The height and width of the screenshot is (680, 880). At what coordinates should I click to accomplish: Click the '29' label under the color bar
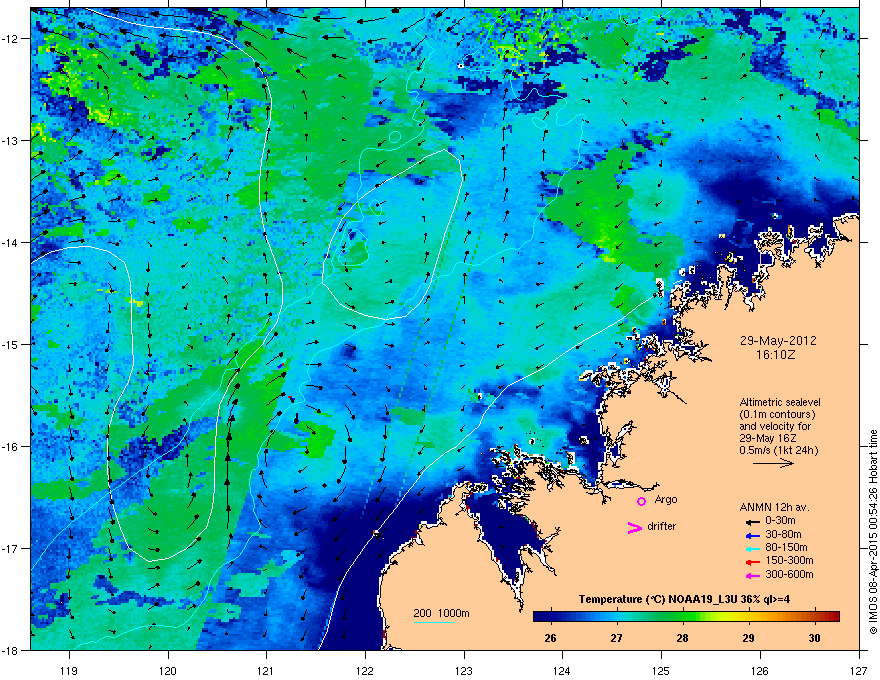click(749, 638)
